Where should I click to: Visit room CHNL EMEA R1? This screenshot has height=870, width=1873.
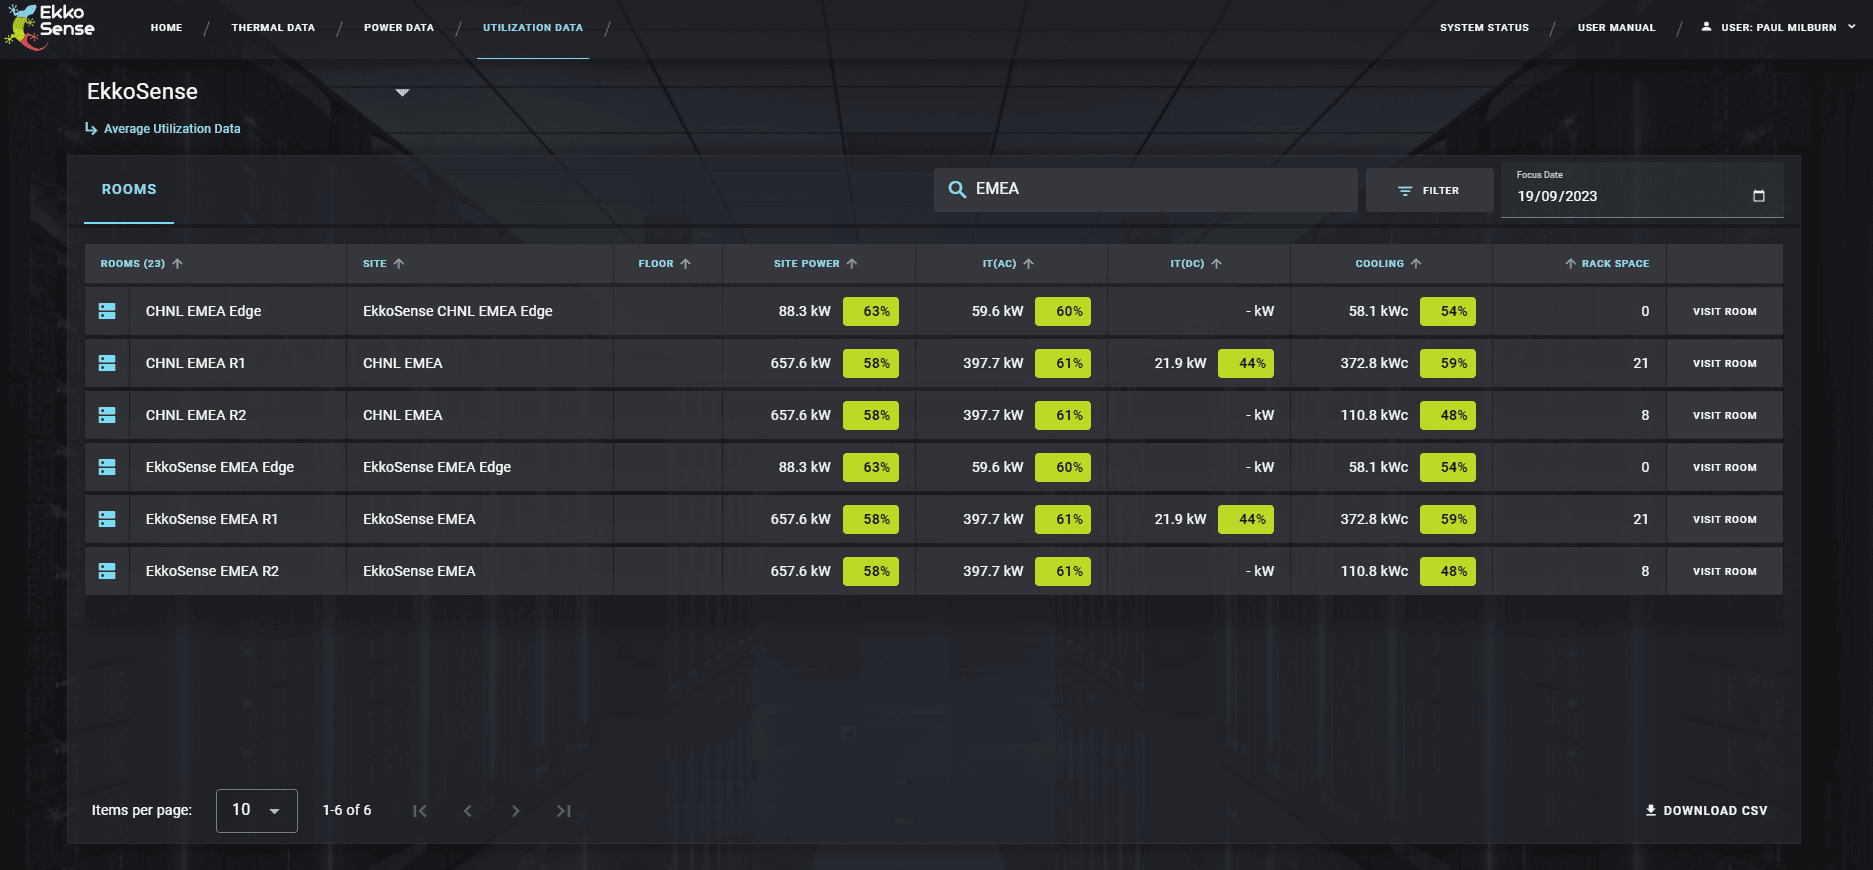[x=1724, y=363]
